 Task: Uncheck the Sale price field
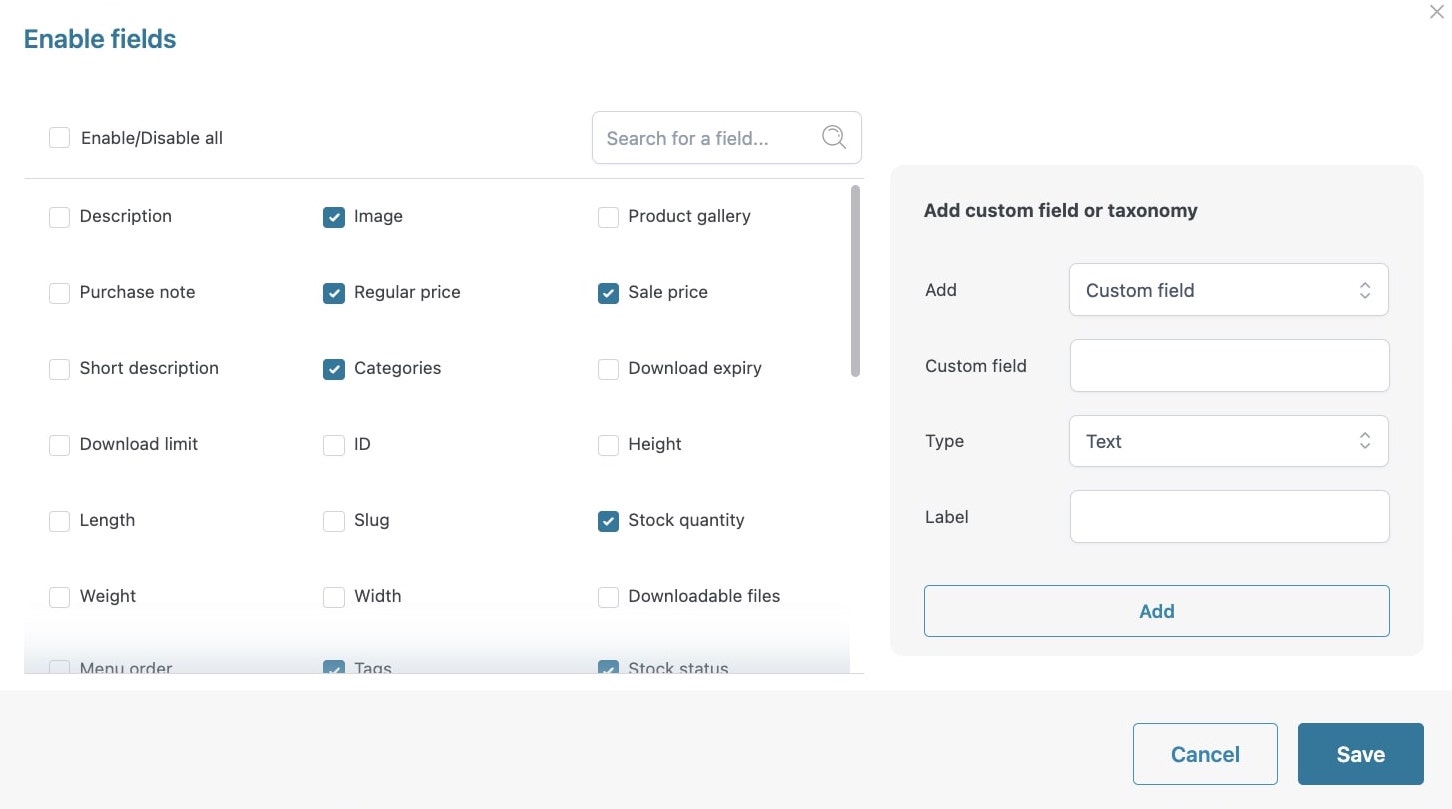[608, 293]
